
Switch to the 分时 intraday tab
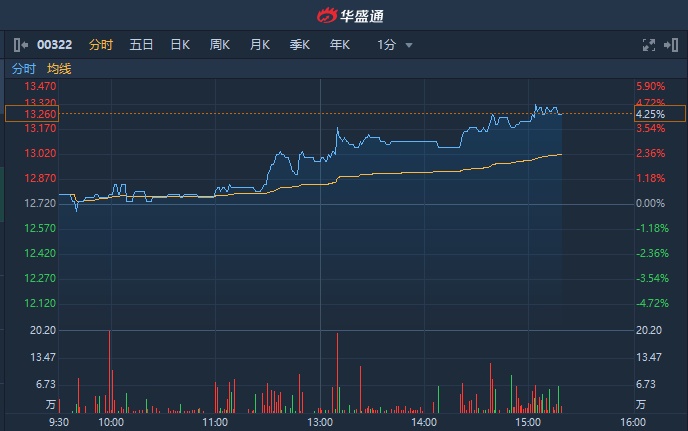click(101, 45)
